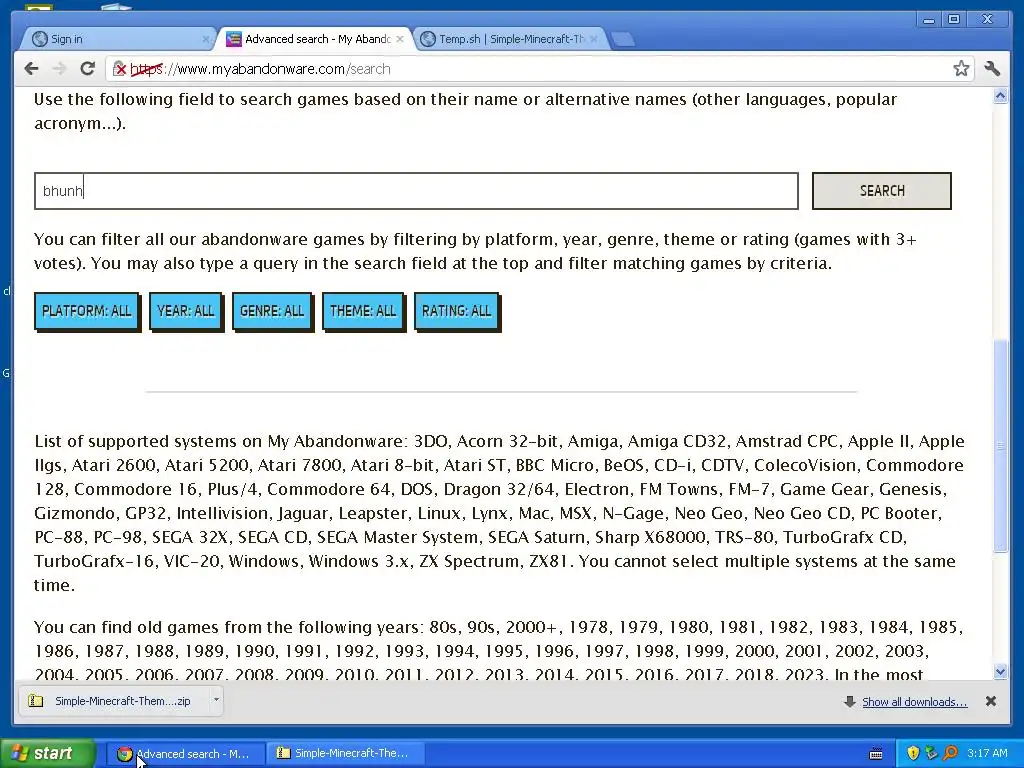Switch to the Sign in tab
The height and width of the screenshot is (768, 1024).
(118, 39)
